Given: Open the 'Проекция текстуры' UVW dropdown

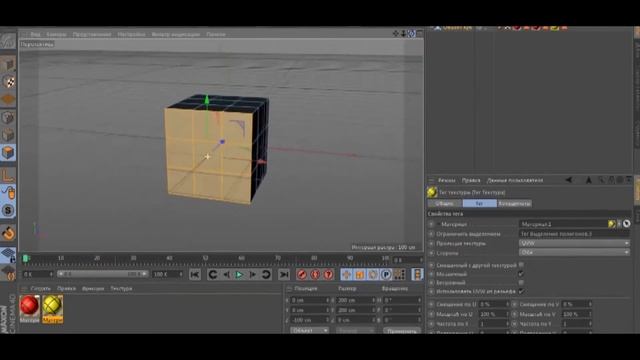Looking at the screenshot, I should (x=574, y=243).
